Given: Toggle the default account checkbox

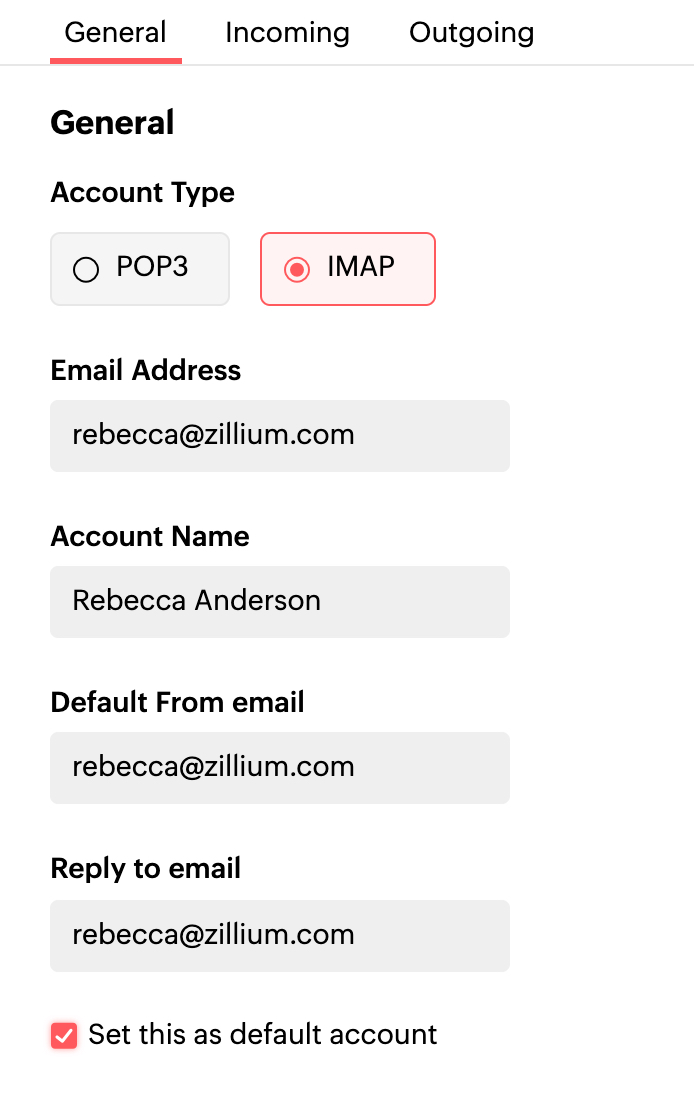Looking at the screenshot, I should coord(64,1035).
